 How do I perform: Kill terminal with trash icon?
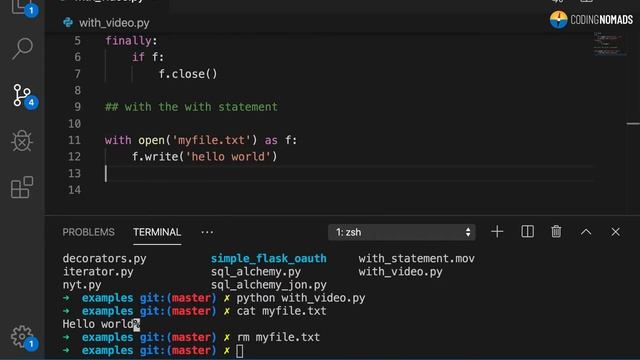[x=556, y=231]
